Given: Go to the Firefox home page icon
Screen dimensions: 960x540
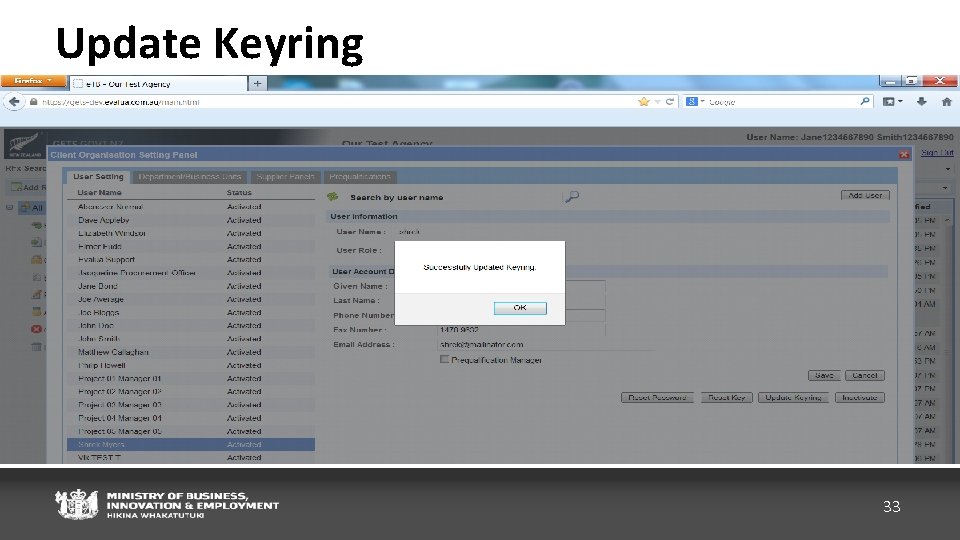Looking at the screenshot, I should click(947, 102).
